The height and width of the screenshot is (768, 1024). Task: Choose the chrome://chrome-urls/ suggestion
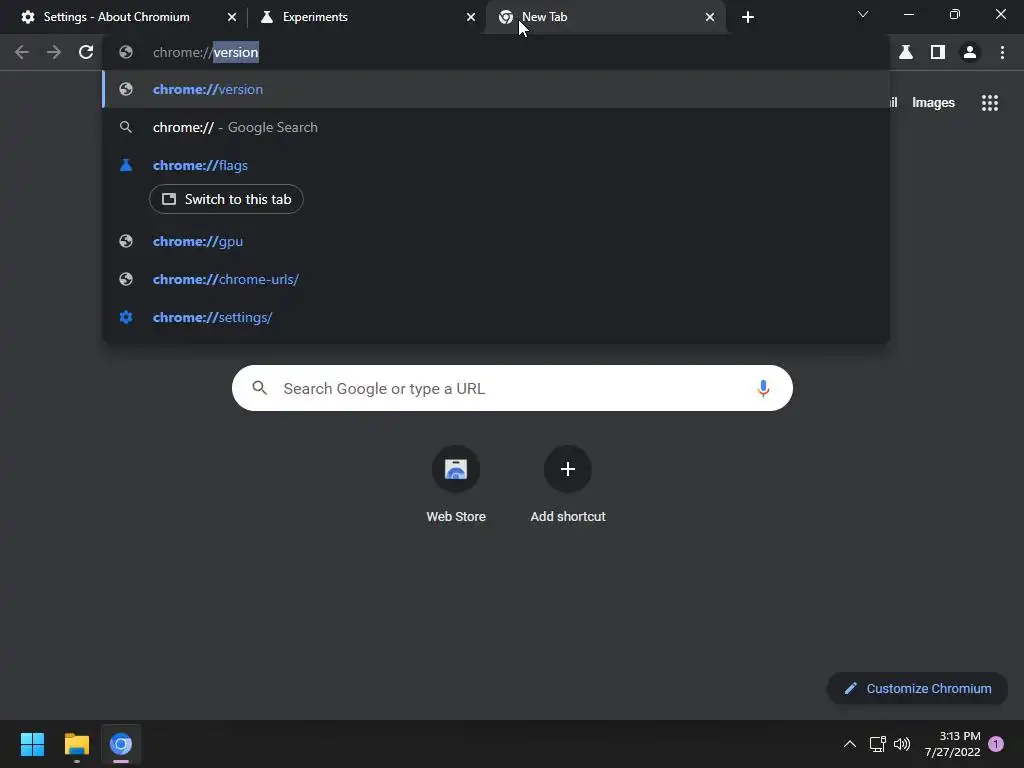coord(496,279)
